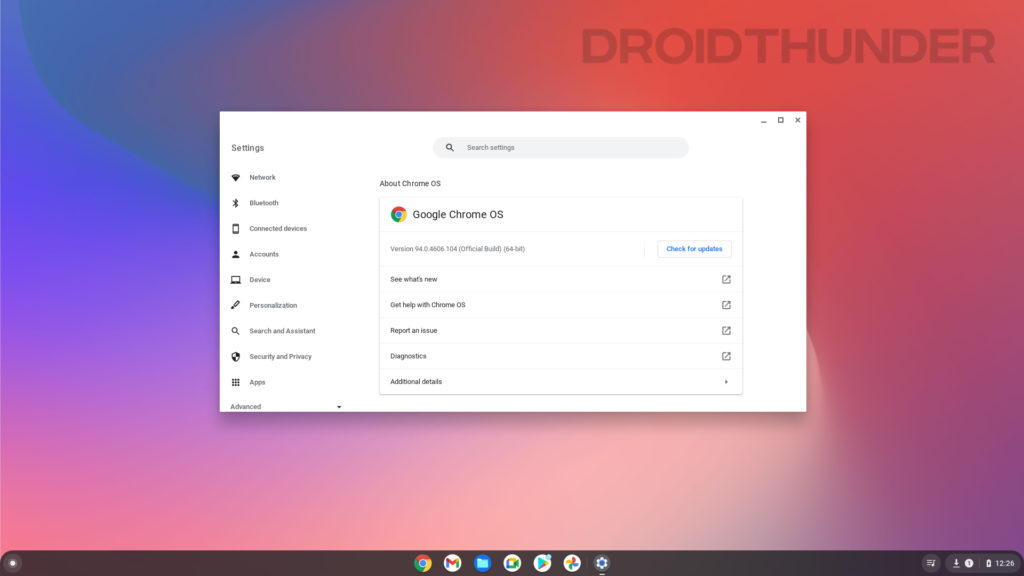Open the launcher circle button
Viewport: 1024px width, 576px height.
coord(12,563)
